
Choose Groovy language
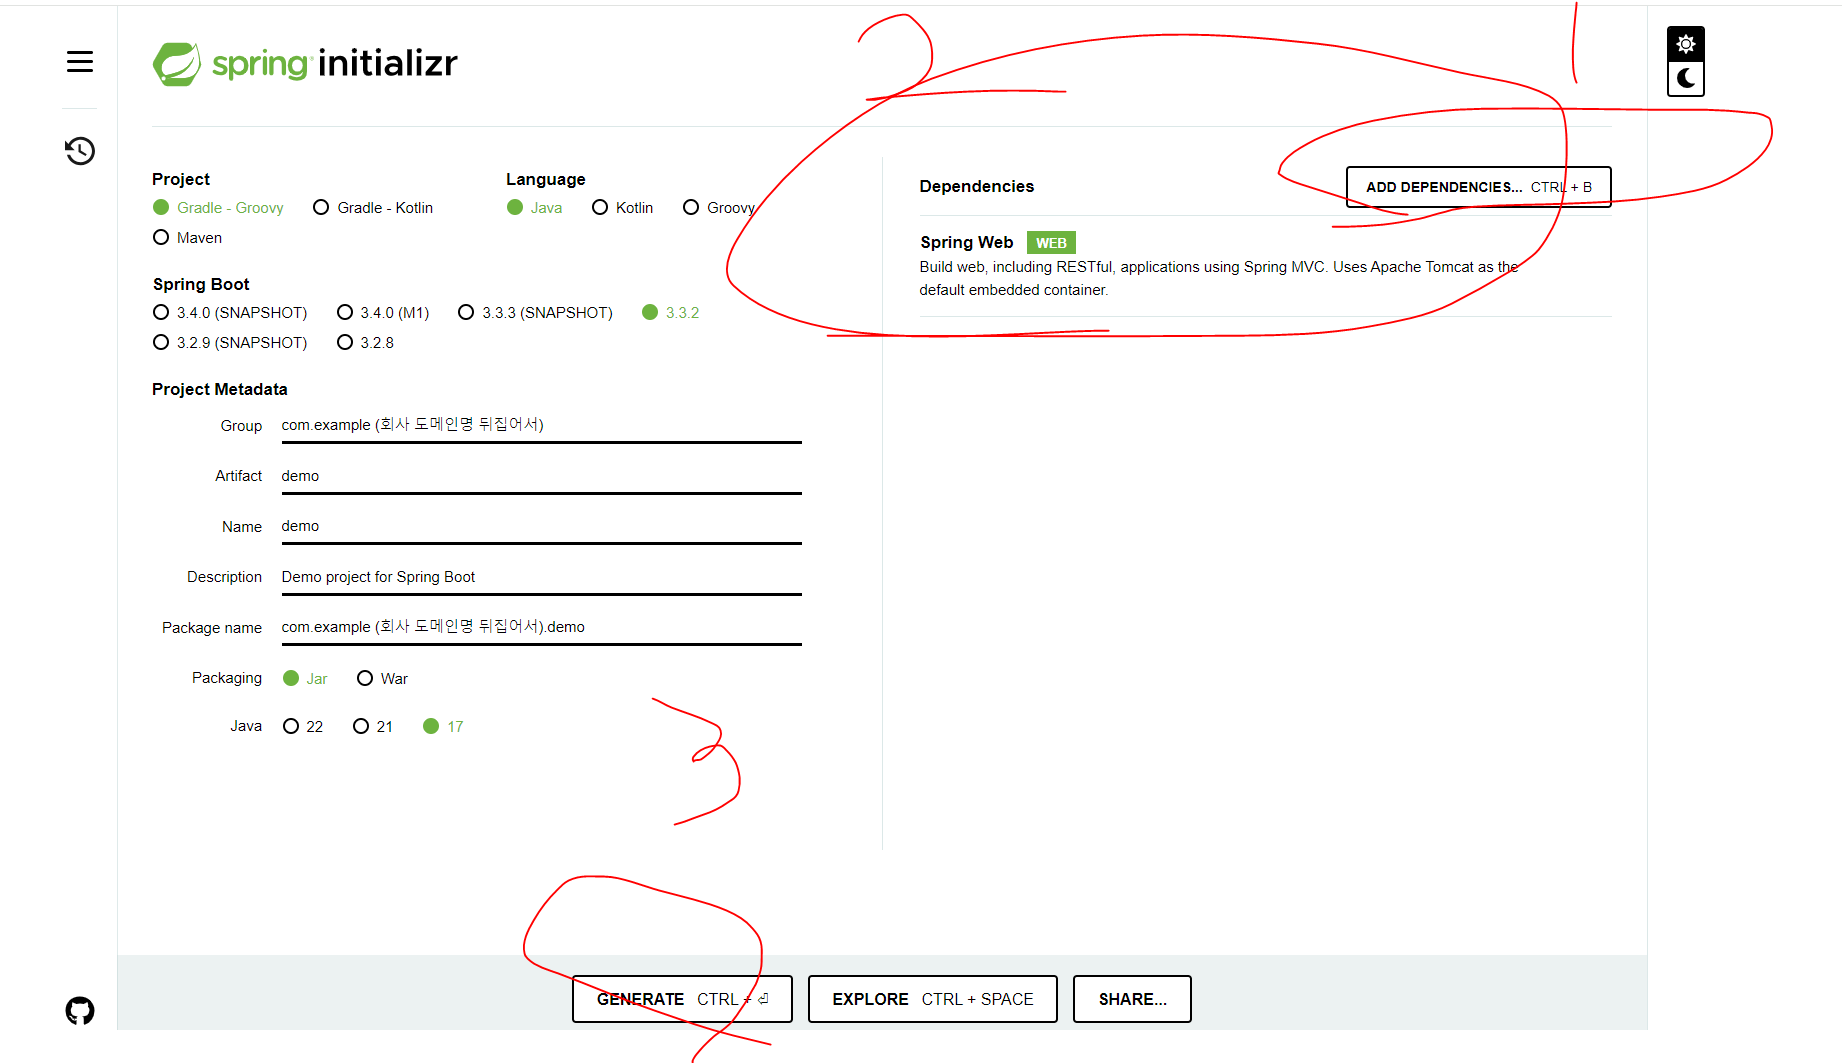click(x=719, y=208)
